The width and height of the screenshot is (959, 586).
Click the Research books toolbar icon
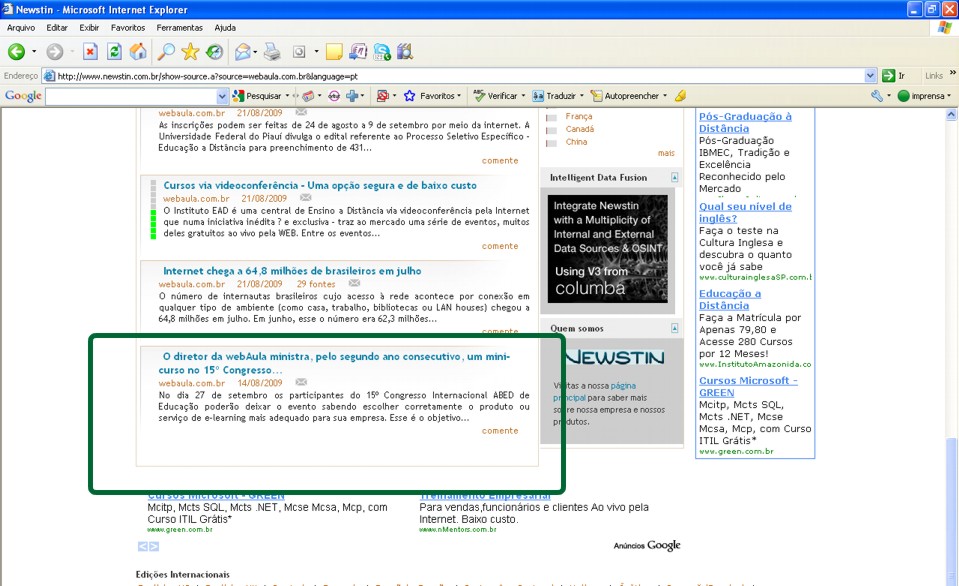[x=405, y=52]
